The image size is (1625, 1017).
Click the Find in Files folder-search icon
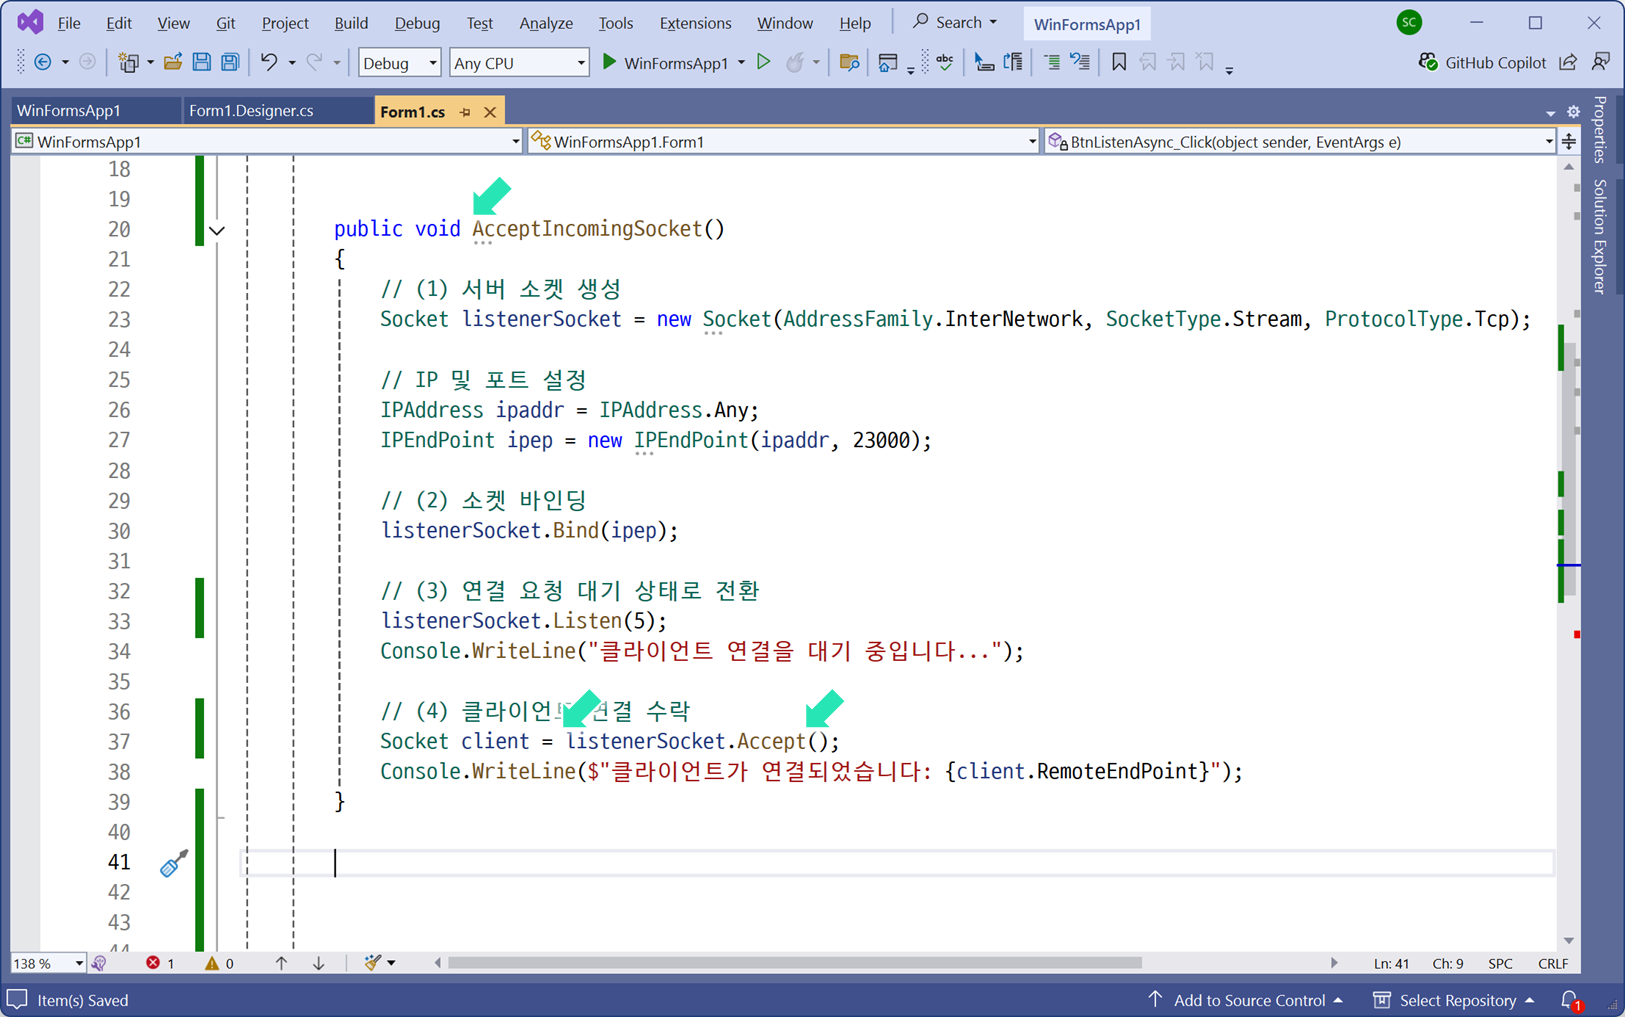click(x=849, y=63)
